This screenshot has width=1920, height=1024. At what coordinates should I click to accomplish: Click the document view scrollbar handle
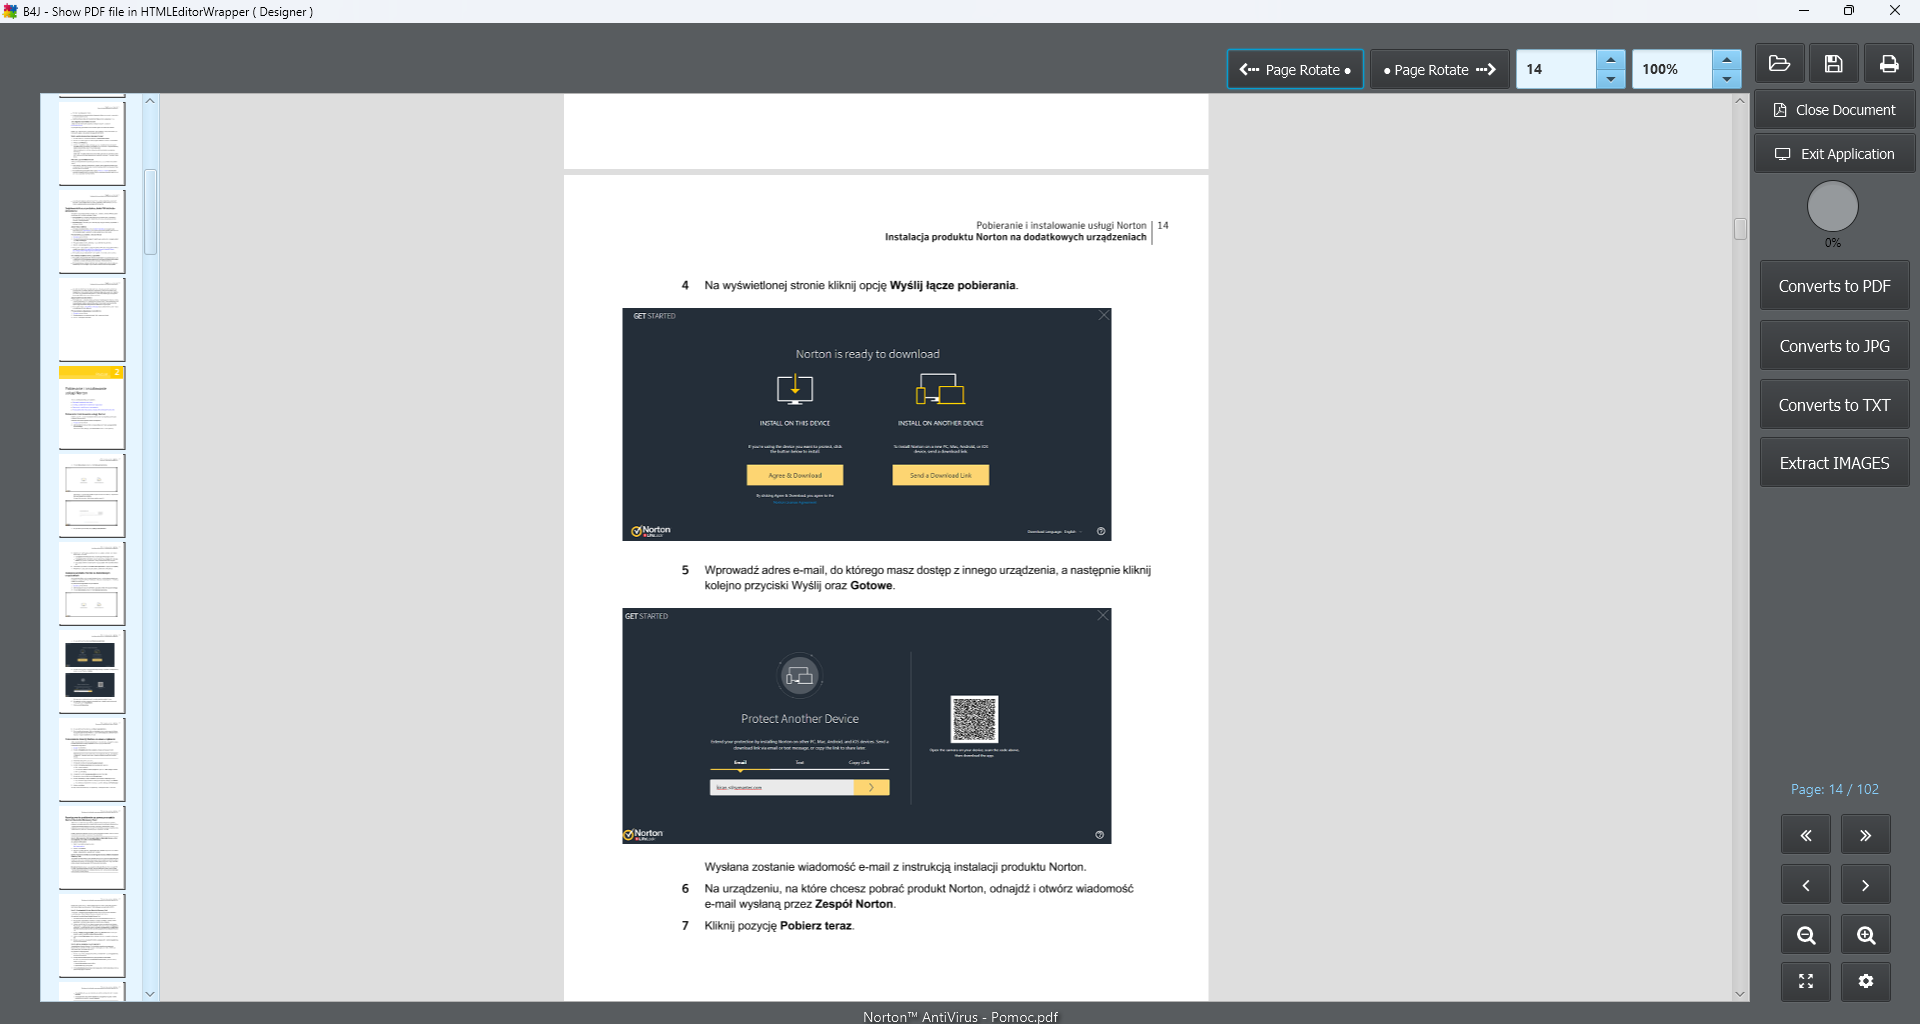[1740, 229]
